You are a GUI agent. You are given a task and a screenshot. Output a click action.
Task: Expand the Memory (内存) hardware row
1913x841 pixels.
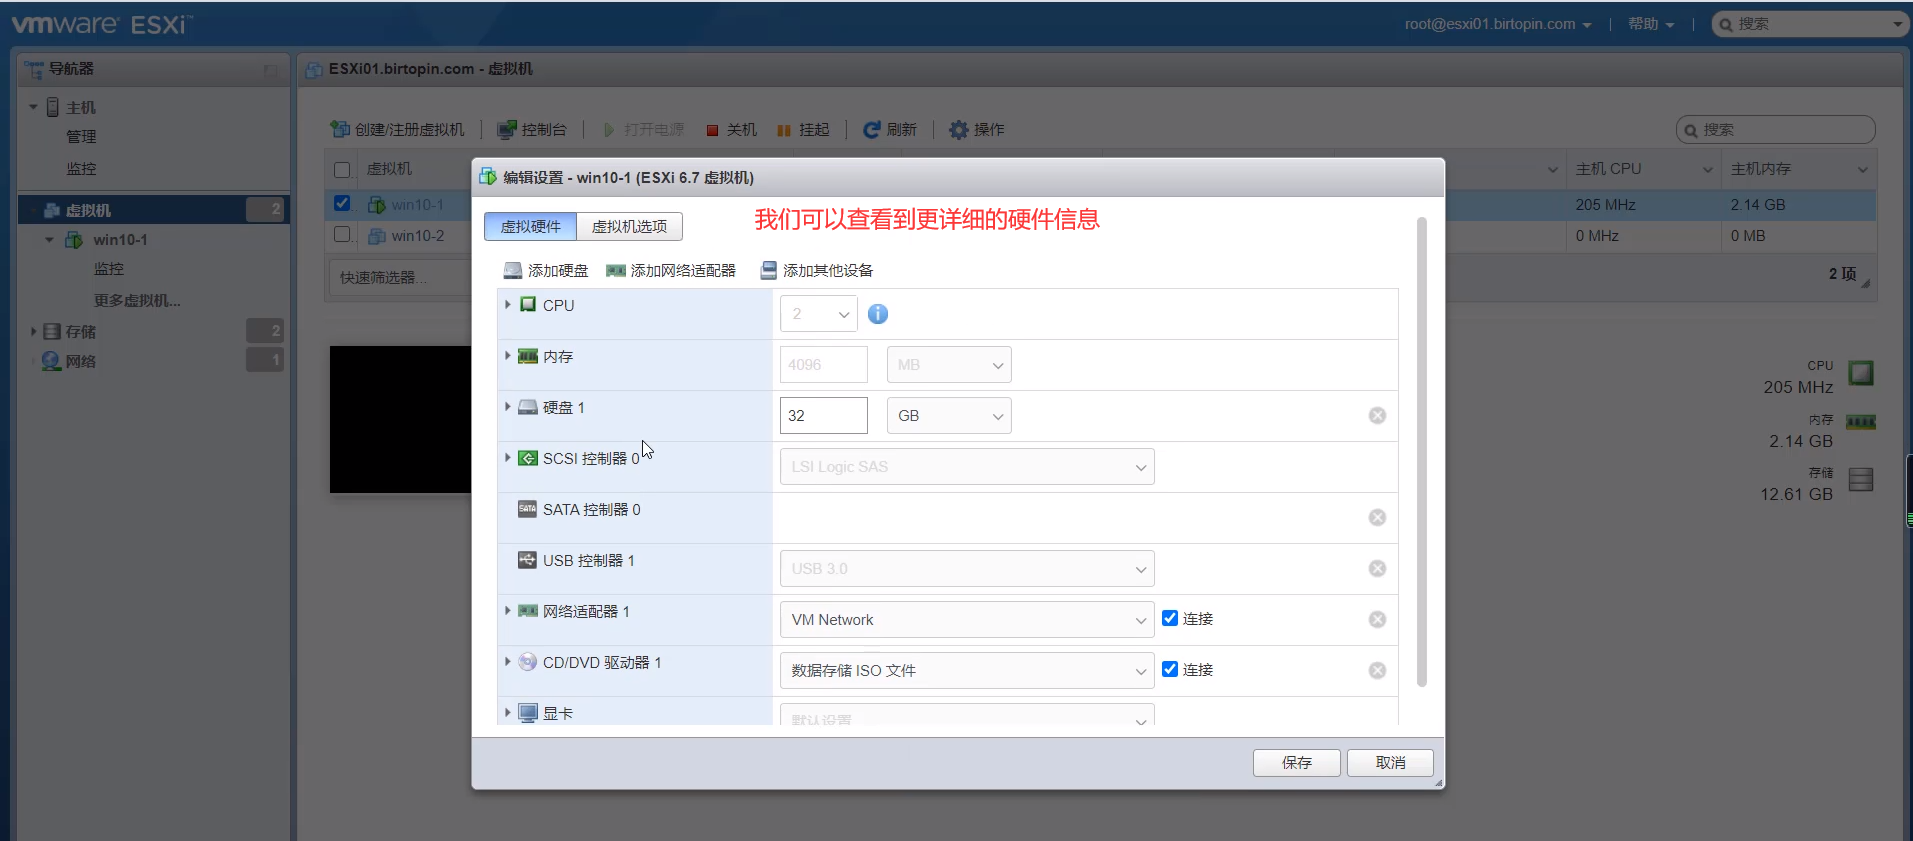click(508, 356)
